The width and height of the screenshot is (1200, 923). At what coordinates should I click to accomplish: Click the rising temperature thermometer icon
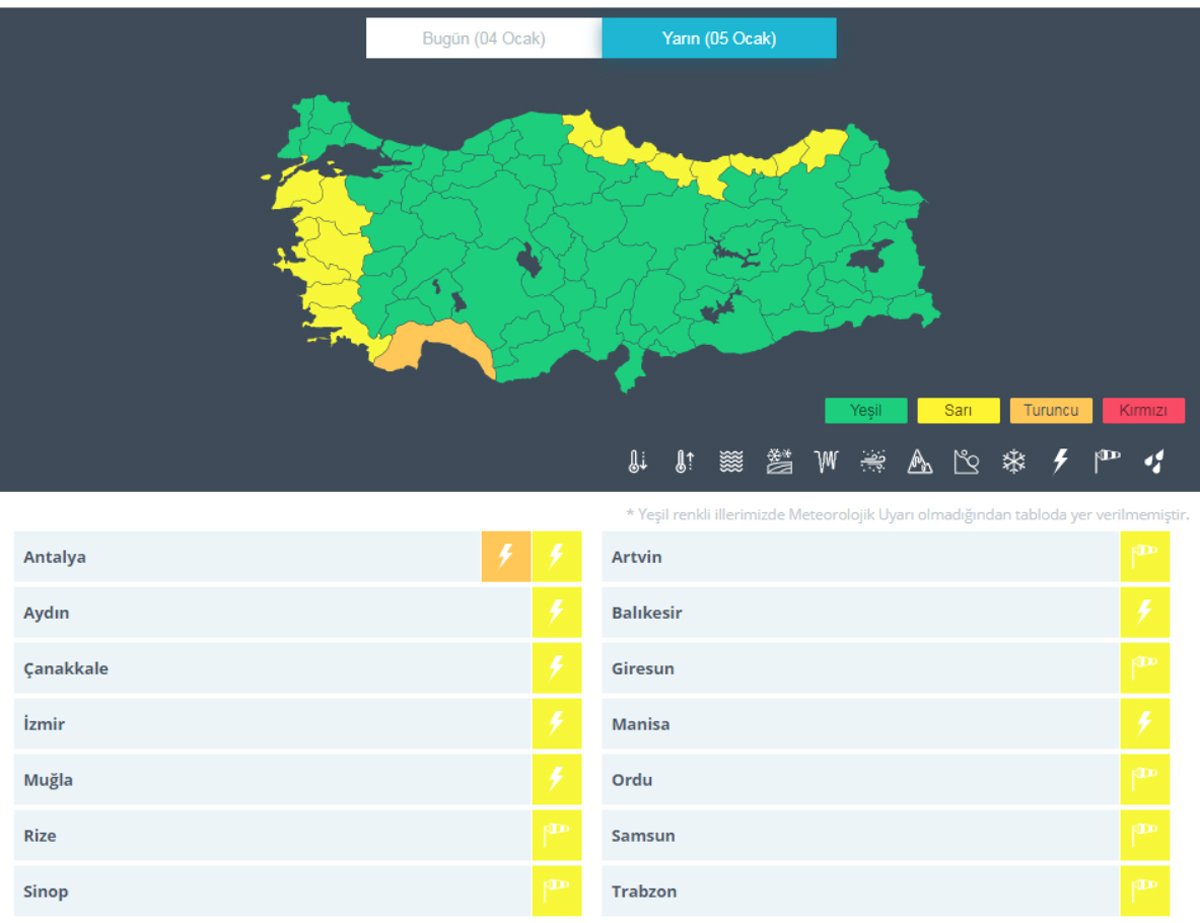click(x=684, y=461)
